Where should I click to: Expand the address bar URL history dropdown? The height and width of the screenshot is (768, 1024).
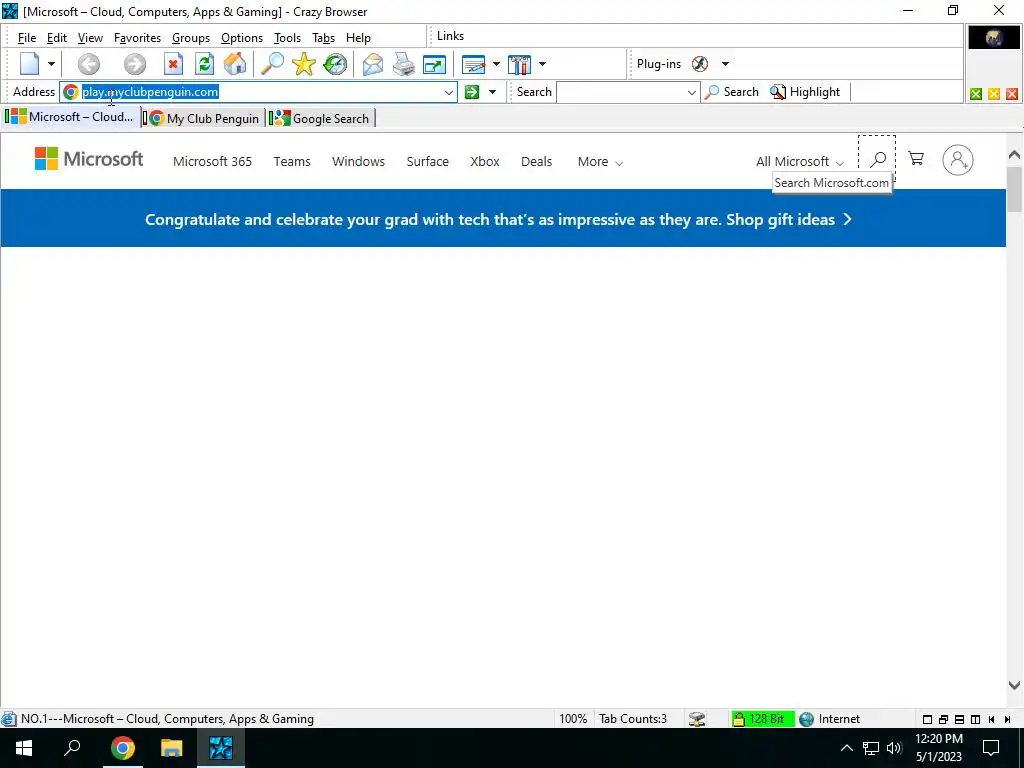(x=449, y=92)
